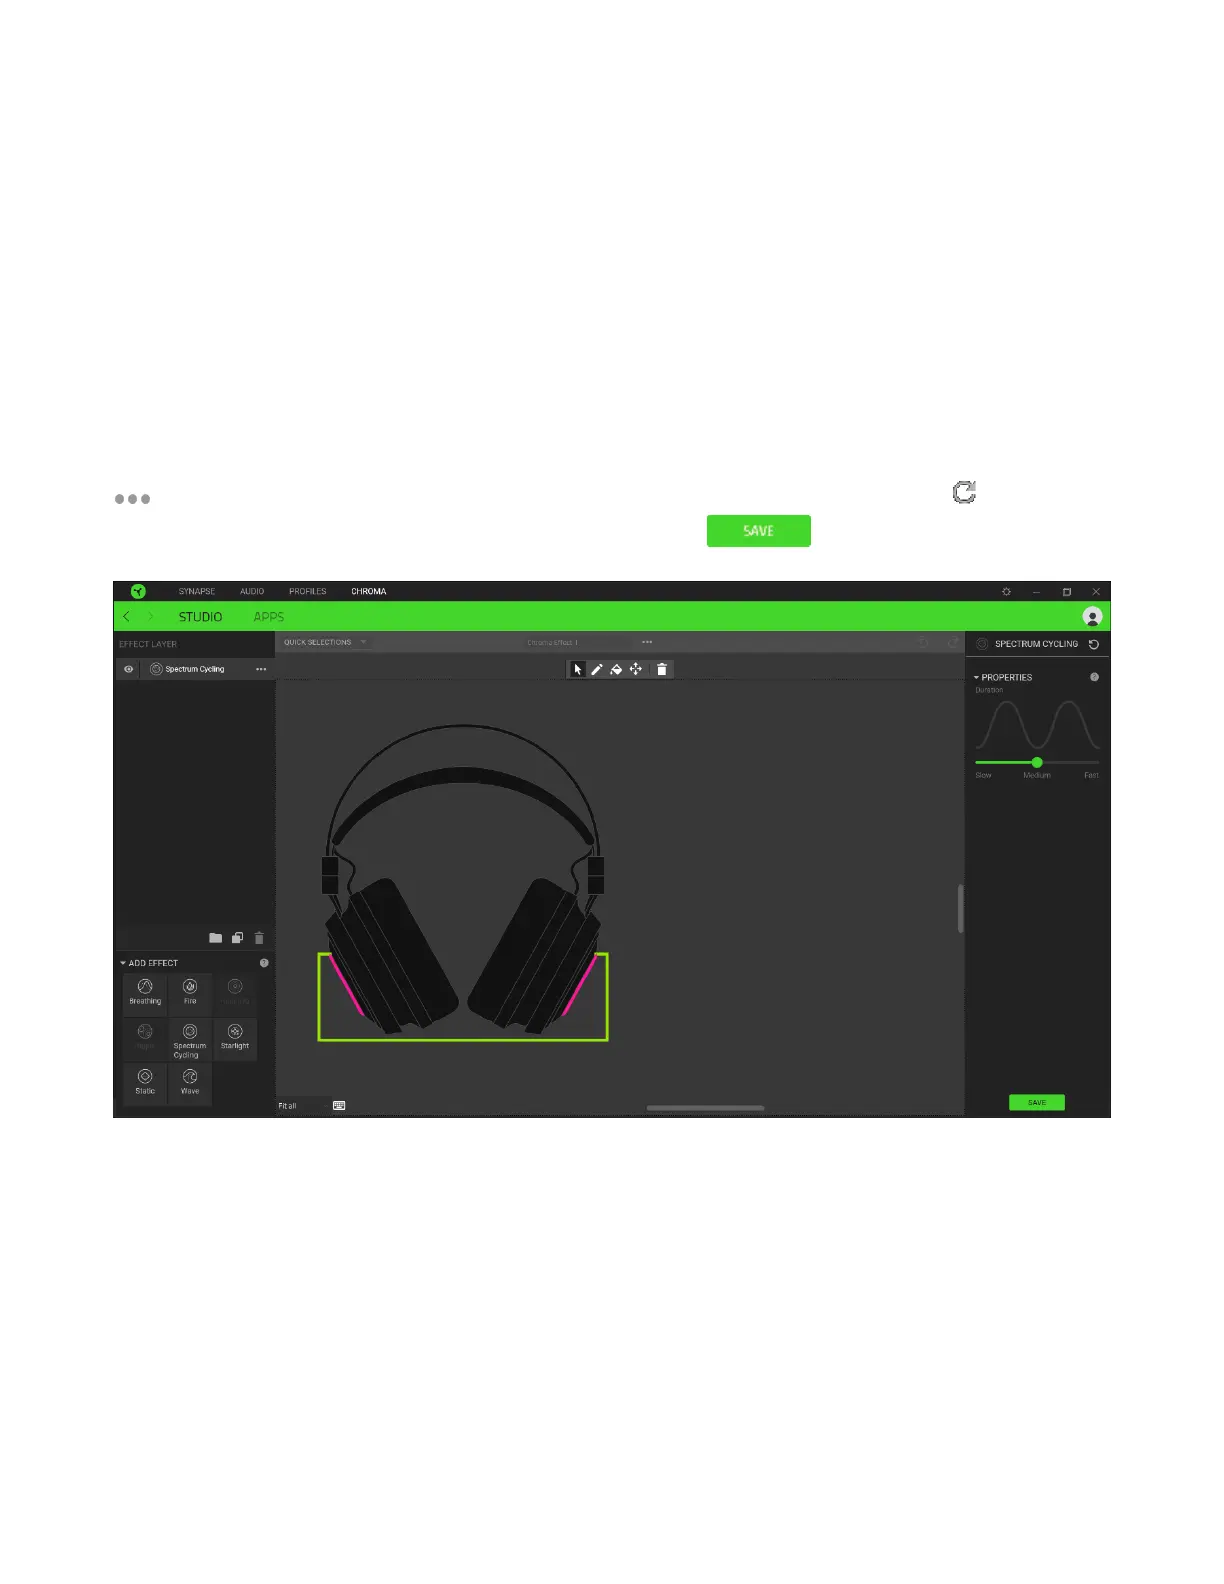This screenshot has height=1584, width=1224.
Task: Select the pen tool
Action: click(x=597, y=669)
